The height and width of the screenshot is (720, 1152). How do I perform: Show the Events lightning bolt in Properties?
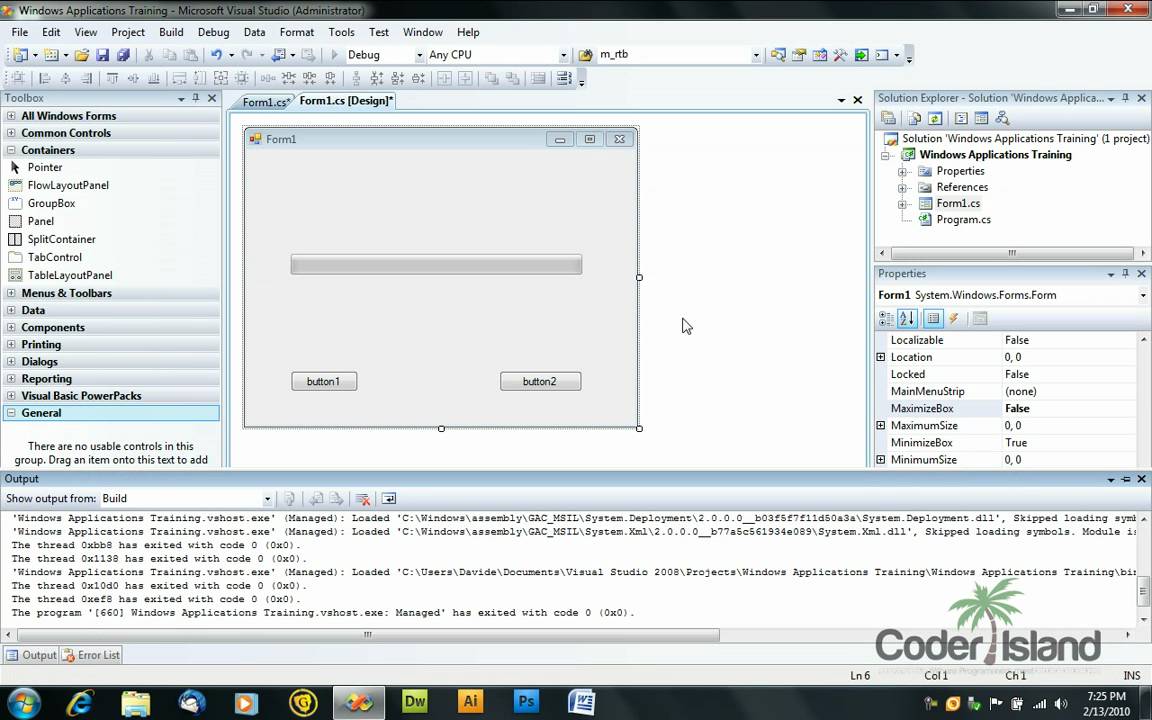[954, 318]
